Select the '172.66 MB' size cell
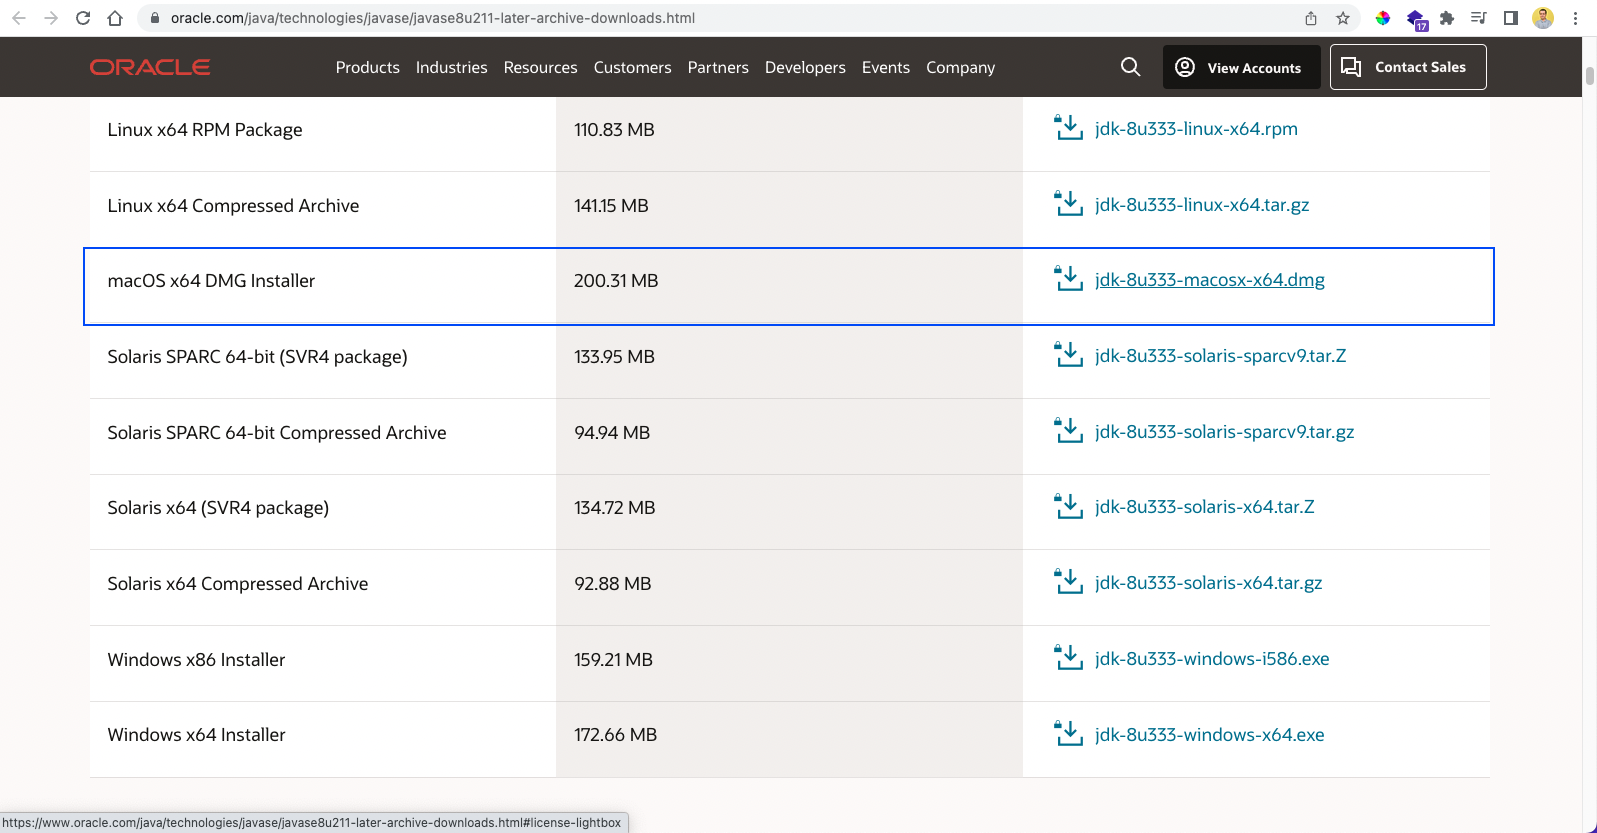This screenshot has width=1597, height=833. click(x=615, y=735)
